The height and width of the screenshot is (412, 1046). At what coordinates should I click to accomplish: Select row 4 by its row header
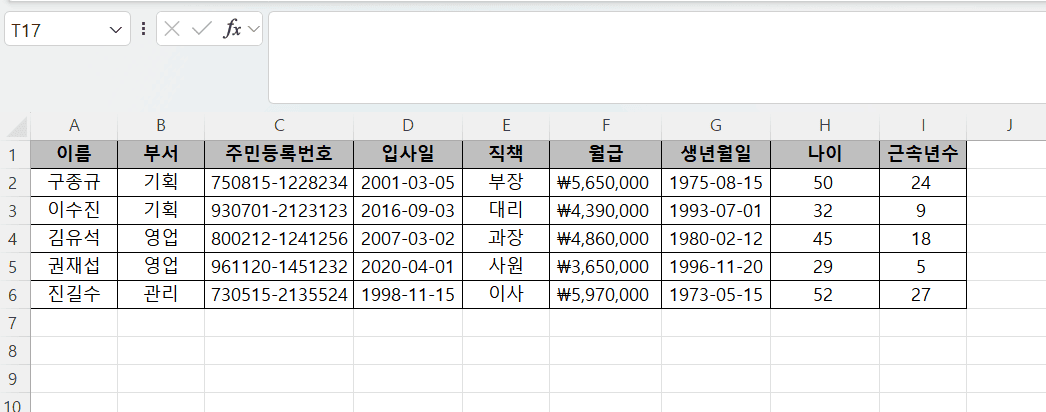[14, 239]
